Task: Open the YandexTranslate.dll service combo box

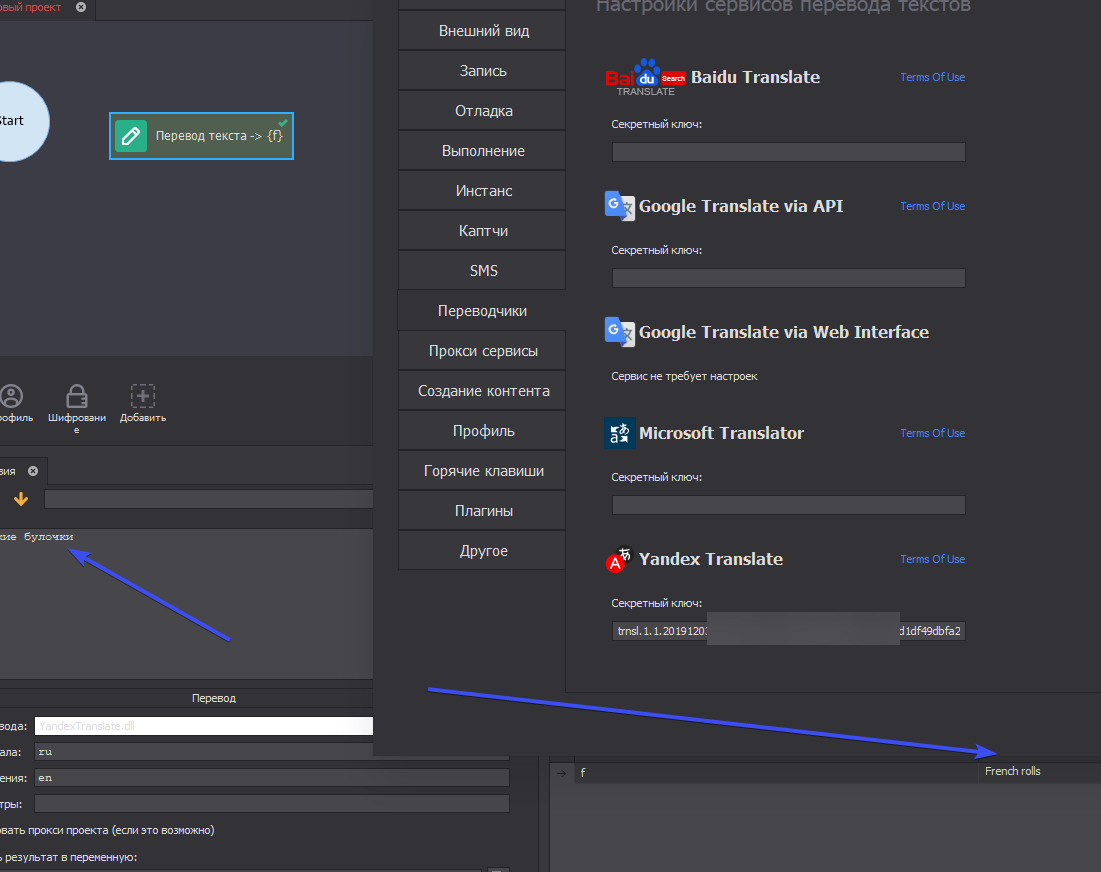Action: pos(204,726)
